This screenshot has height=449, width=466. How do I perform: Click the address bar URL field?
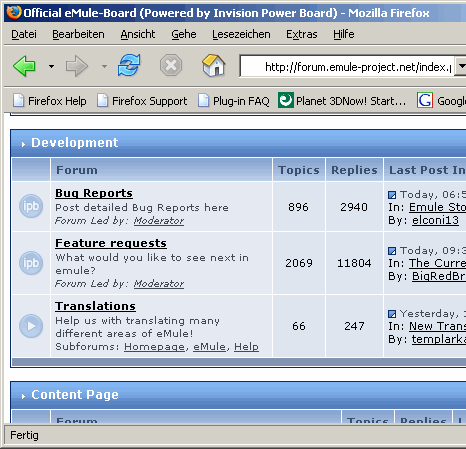(x=347, y=67)
